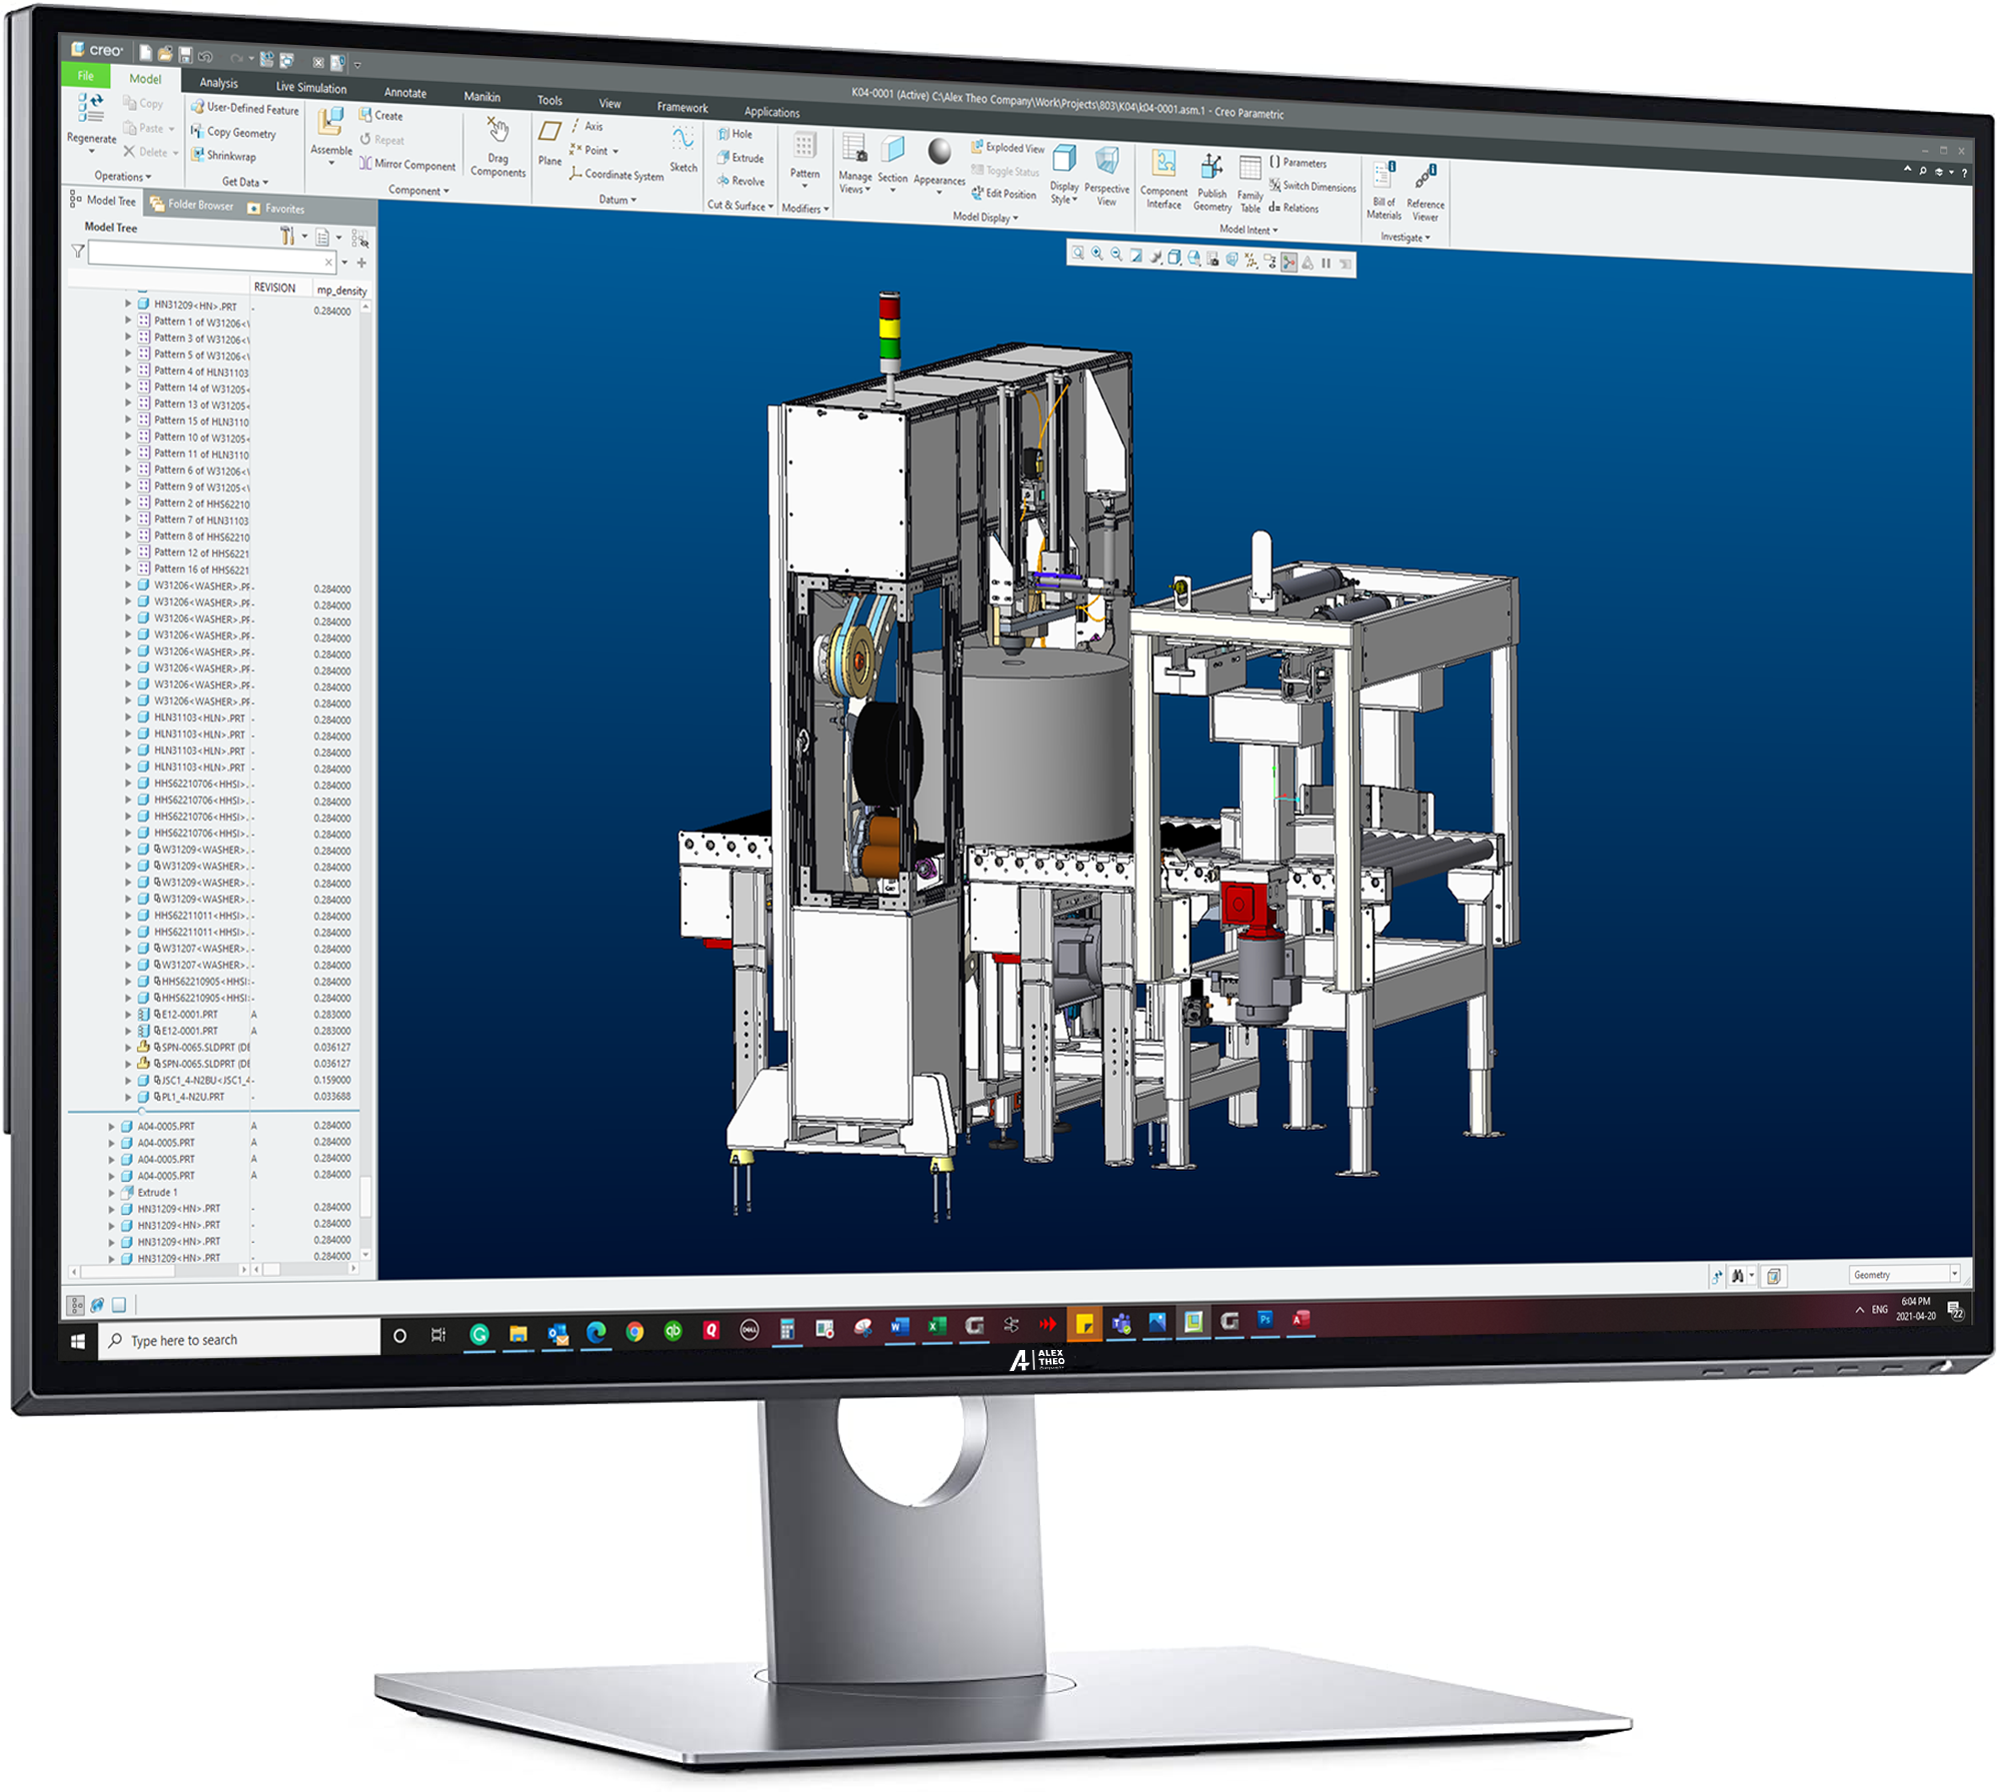Expand the Pattern 1 of W31206 node

[x=128, y=321]
